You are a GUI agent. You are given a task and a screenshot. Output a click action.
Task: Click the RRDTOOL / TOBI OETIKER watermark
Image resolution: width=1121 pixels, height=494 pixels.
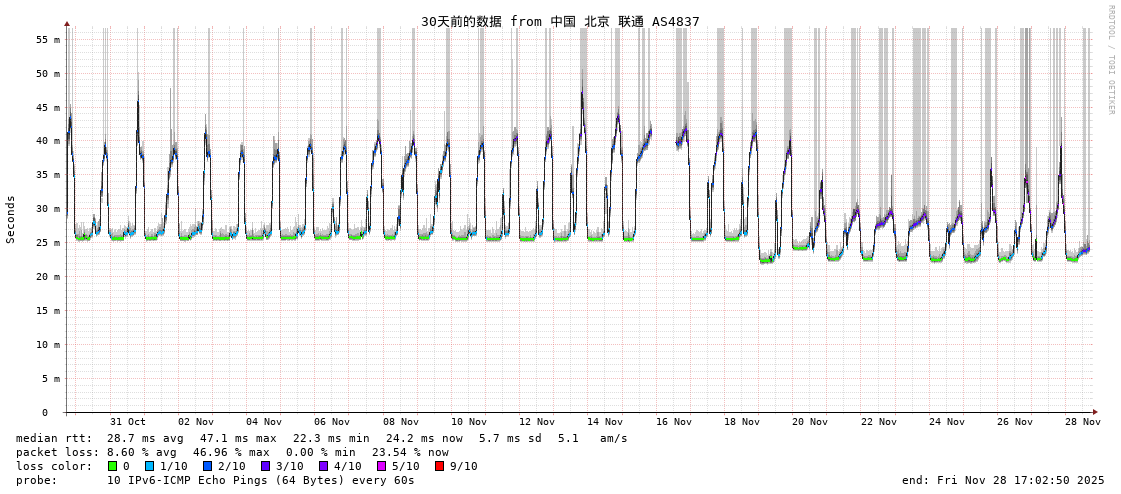[1110, 60]
